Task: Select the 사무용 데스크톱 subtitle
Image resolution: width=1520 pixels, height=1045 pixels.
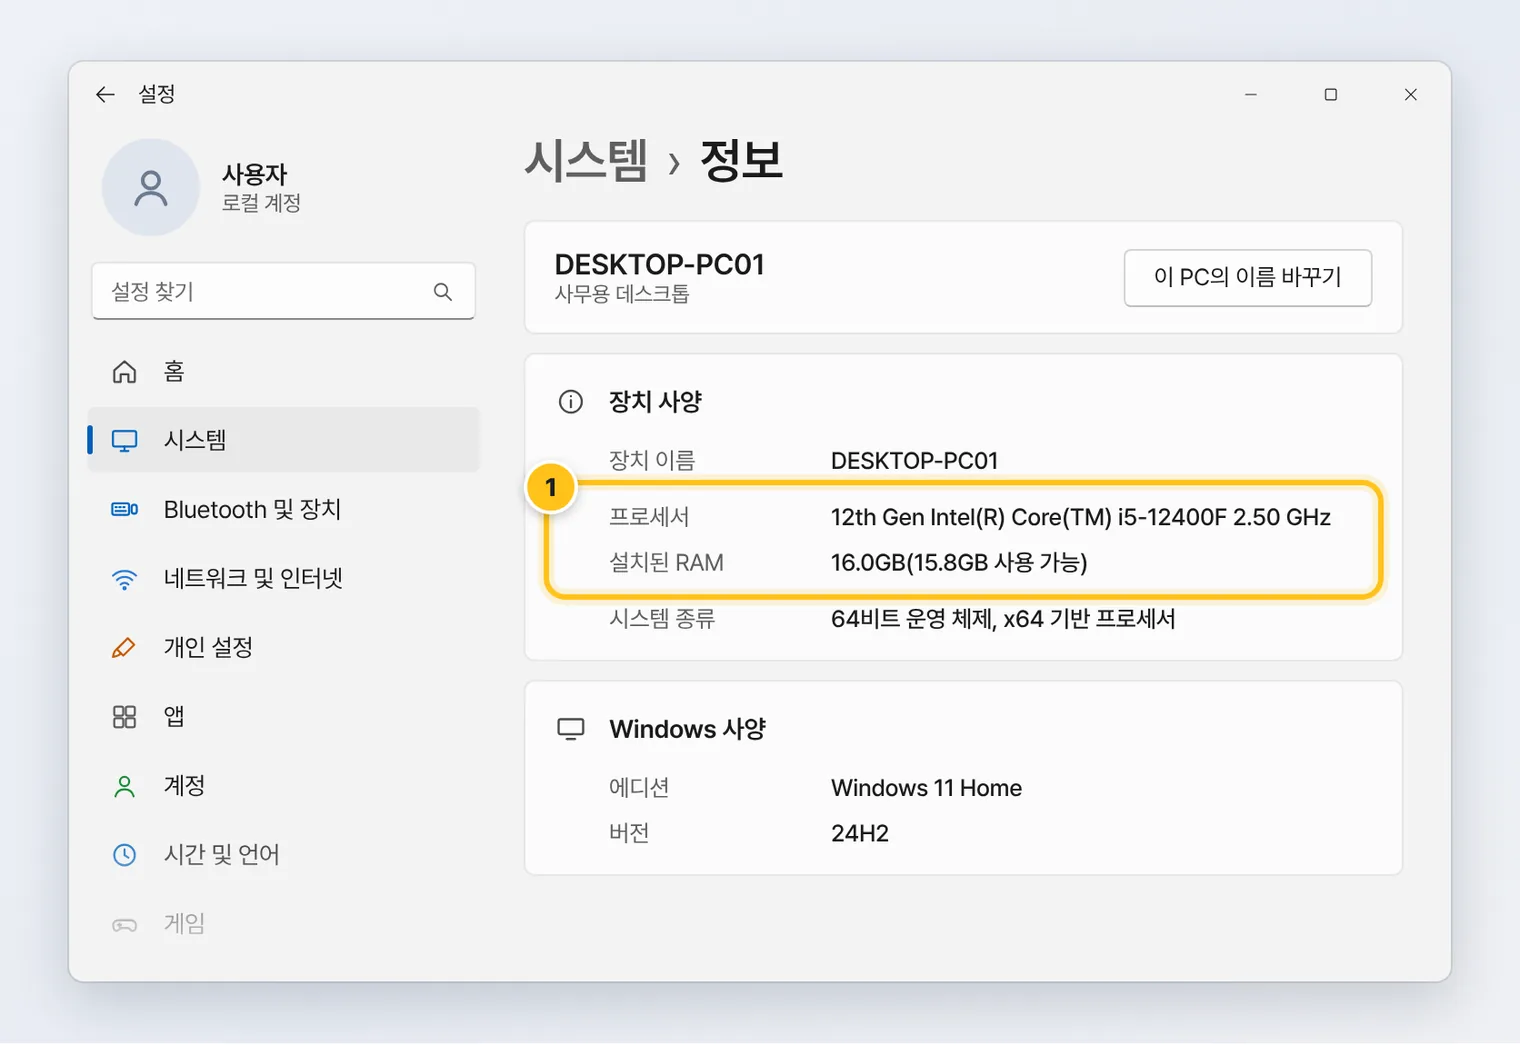Action: point(622,294)
